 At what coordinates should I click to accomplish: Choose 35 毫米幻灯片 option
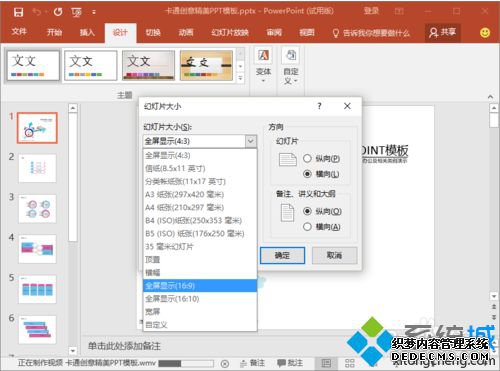pyautogui.click(x=200, y=247)
